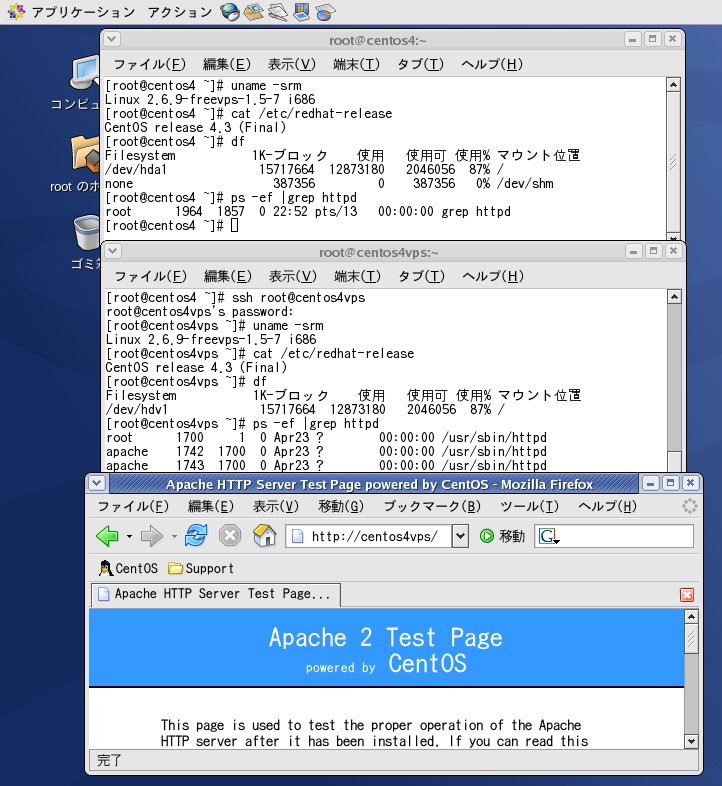The width and height of the screenshot is (722, 786).
Task: Open ヘルプ menu in Firefox
Action: [608, 506]
